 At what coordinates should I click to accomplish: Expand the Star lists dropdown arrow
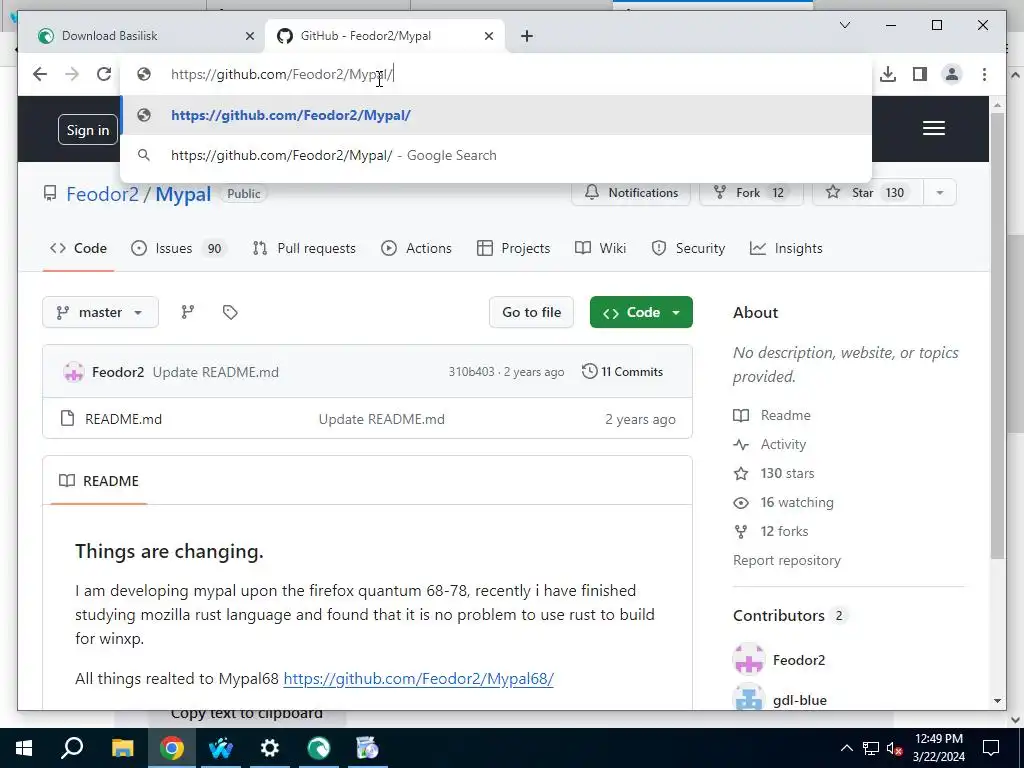pyautogui.click(x=940, y=193)
